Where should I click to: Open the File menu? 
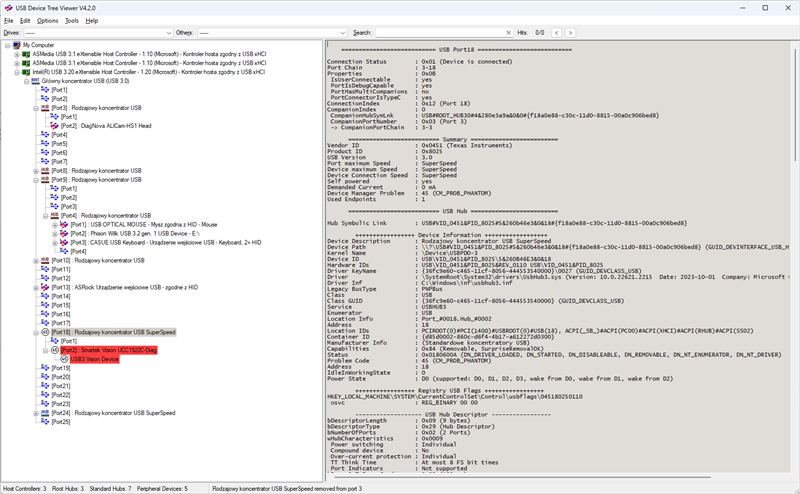pyautogui.click(x=9, y=21)
